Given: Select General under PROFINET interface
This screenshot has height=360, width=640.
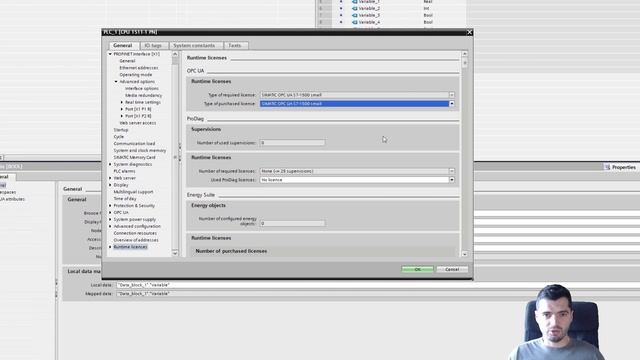Looking at the screenshot, I should pos(127,61).
